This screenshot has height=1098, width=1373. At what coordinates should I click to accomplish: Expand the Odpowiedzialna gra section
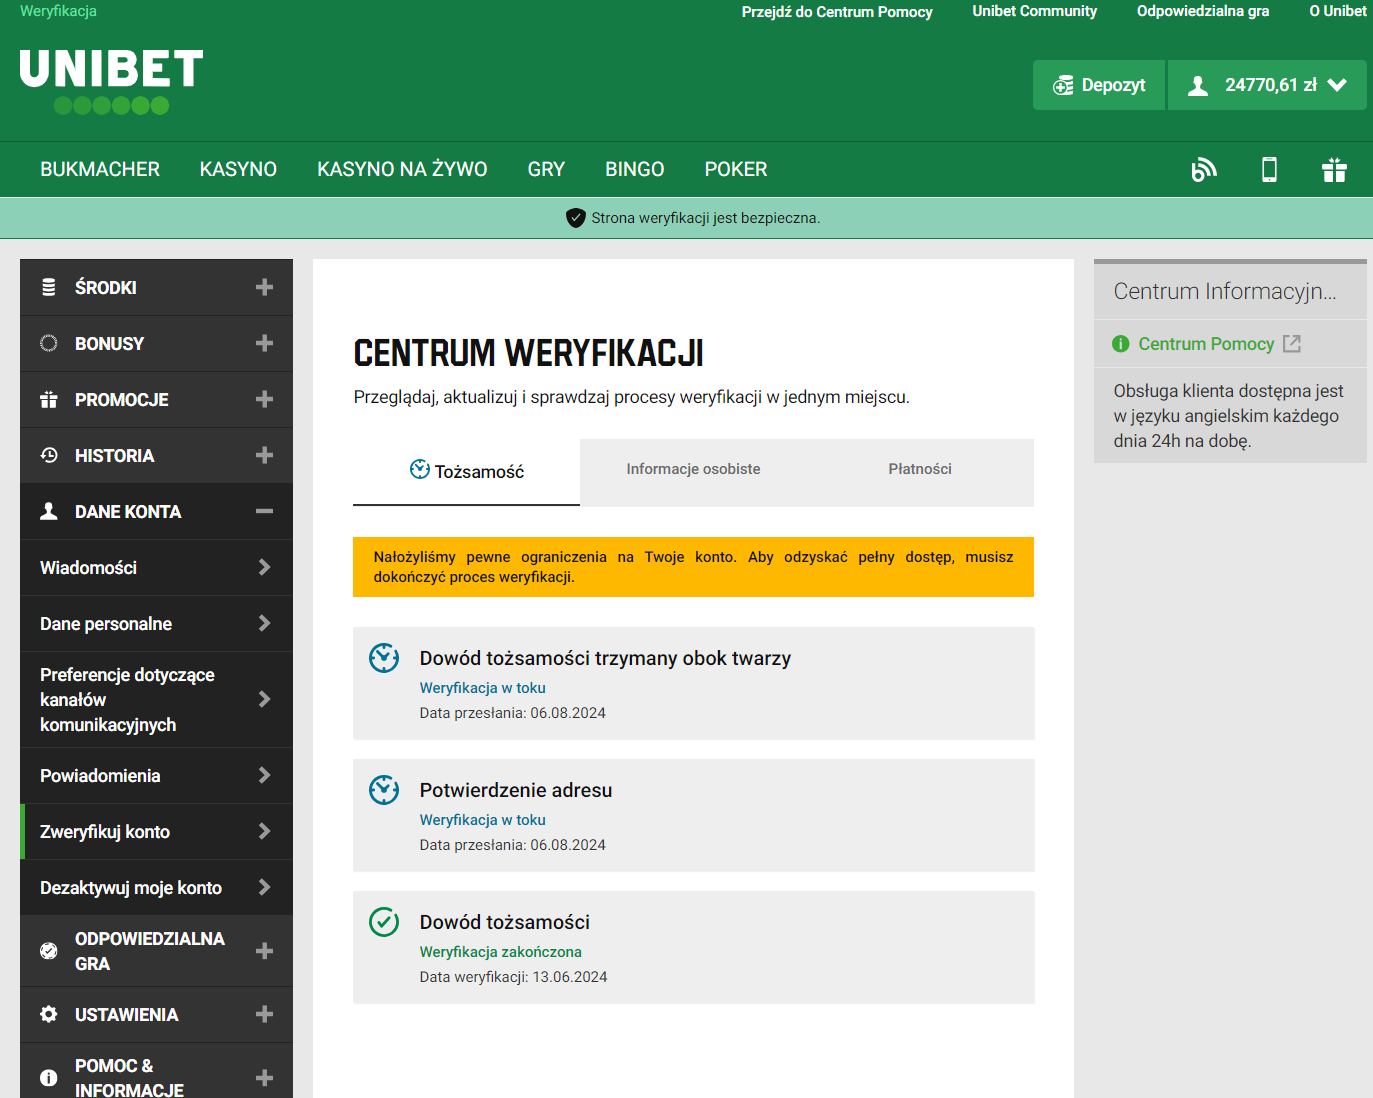(264, 951)
